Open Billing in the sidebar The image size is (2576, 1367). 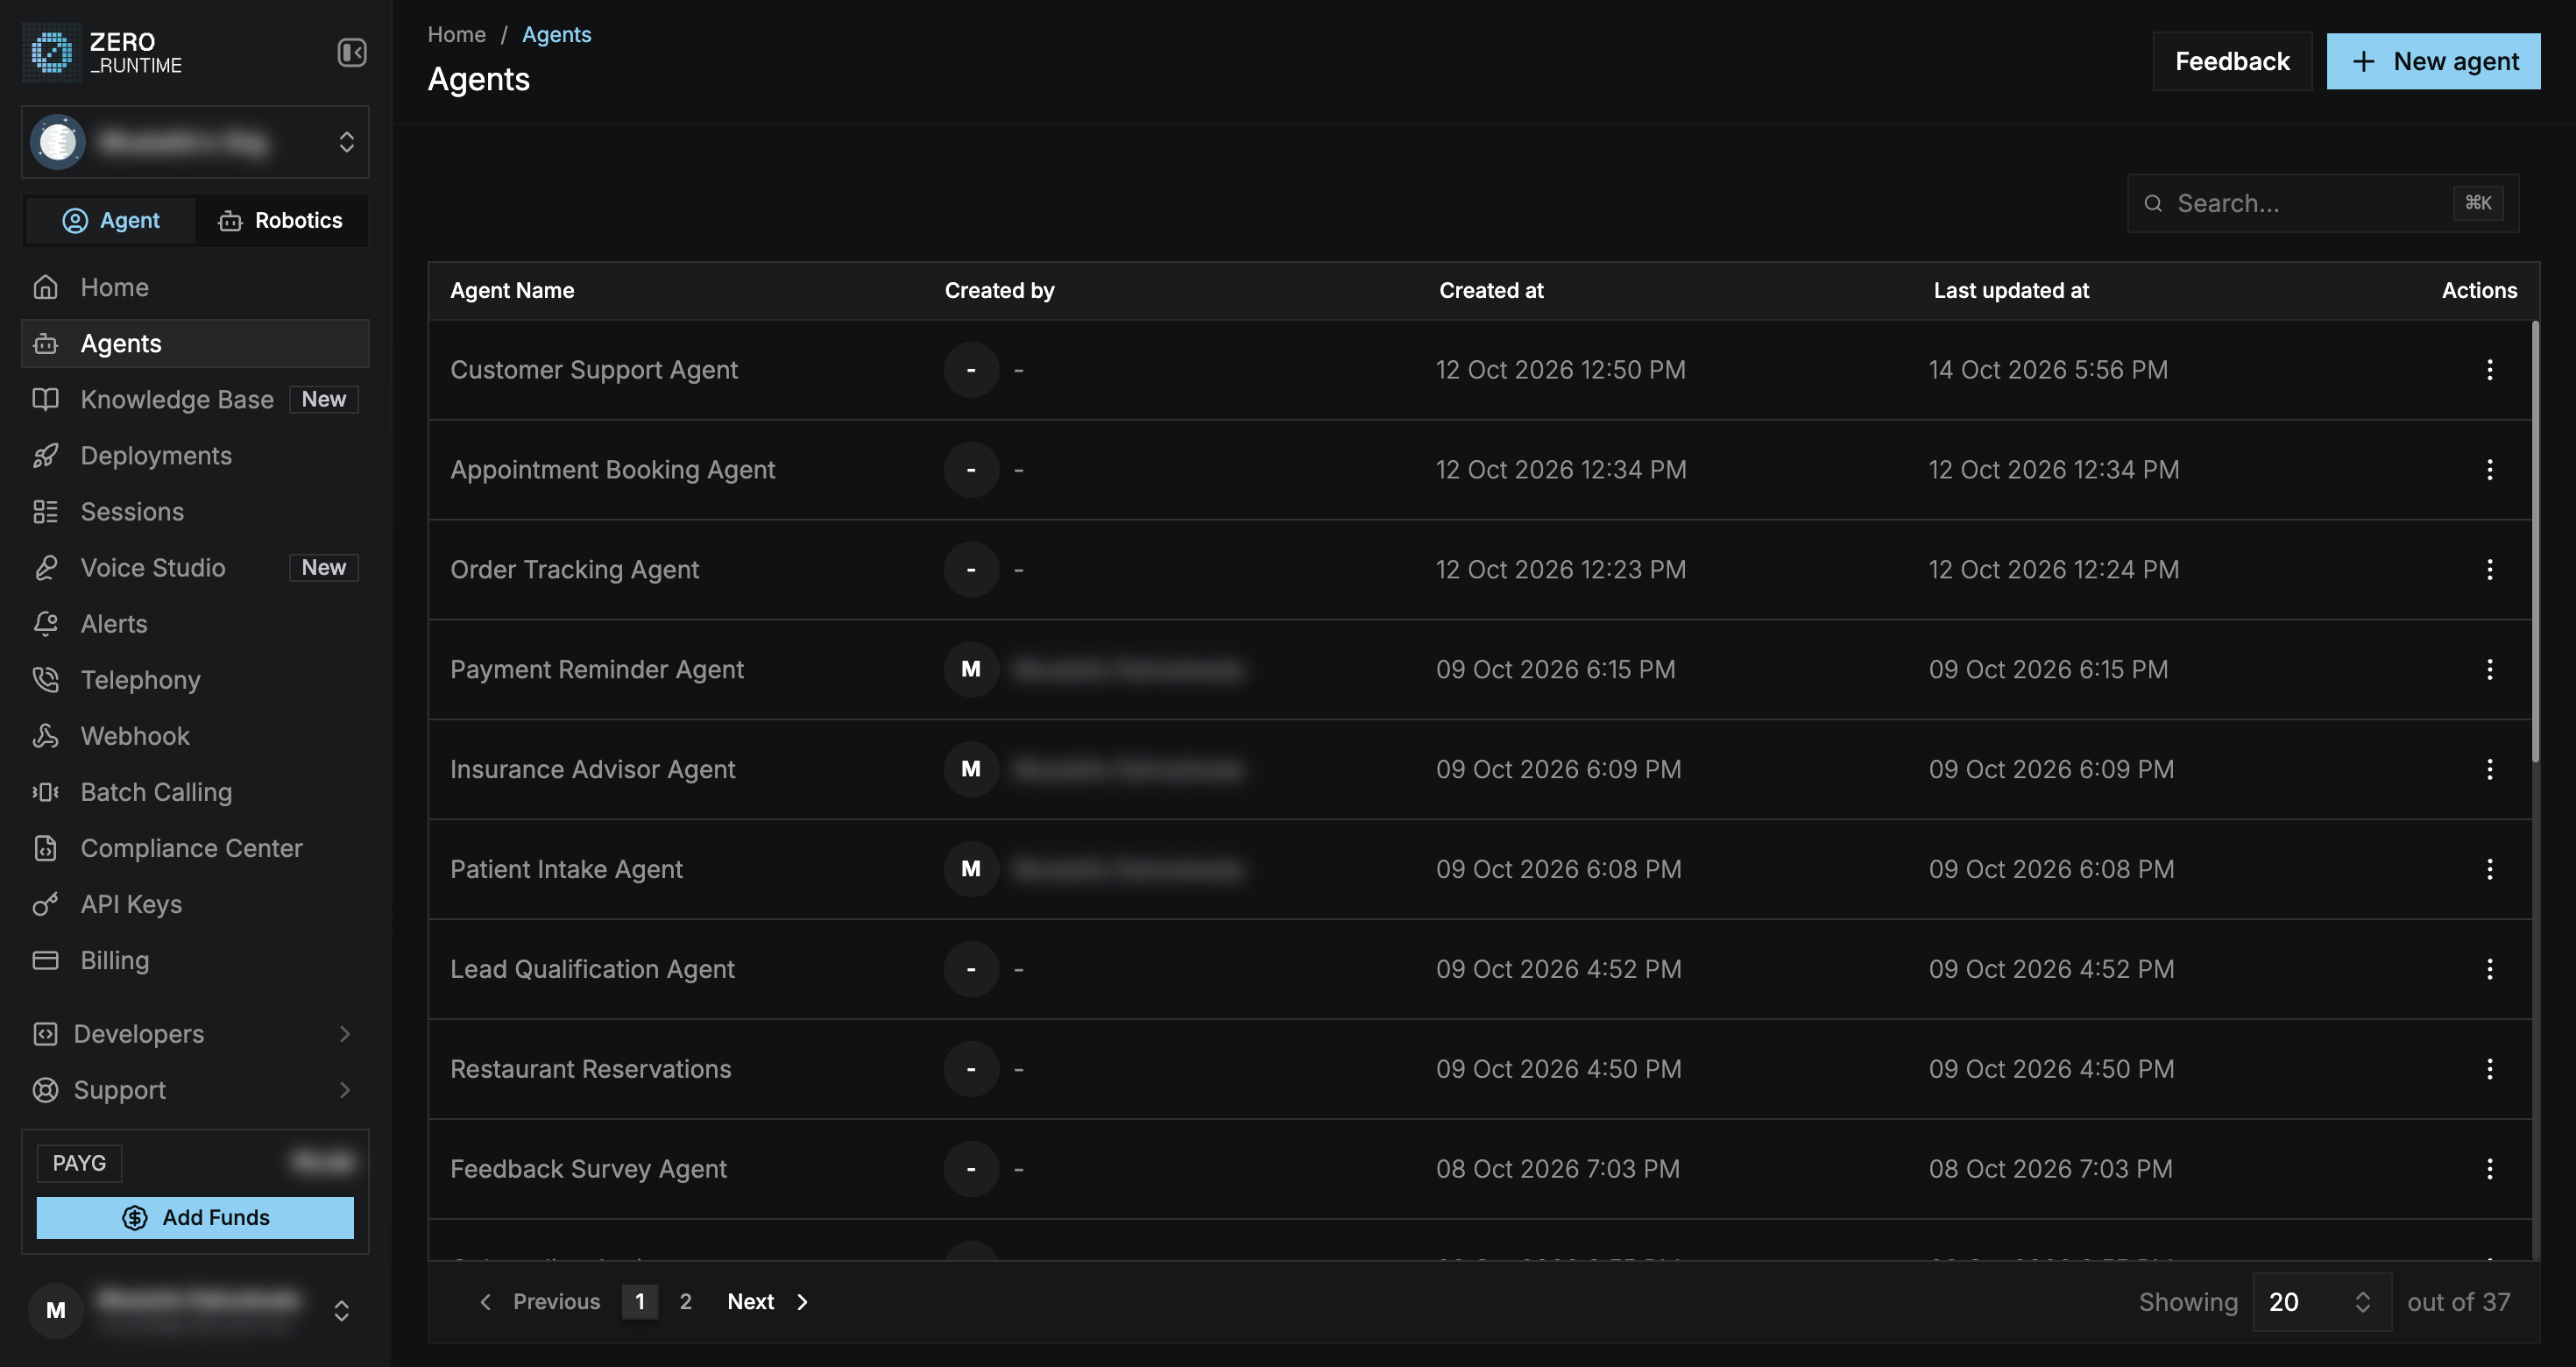195,959
